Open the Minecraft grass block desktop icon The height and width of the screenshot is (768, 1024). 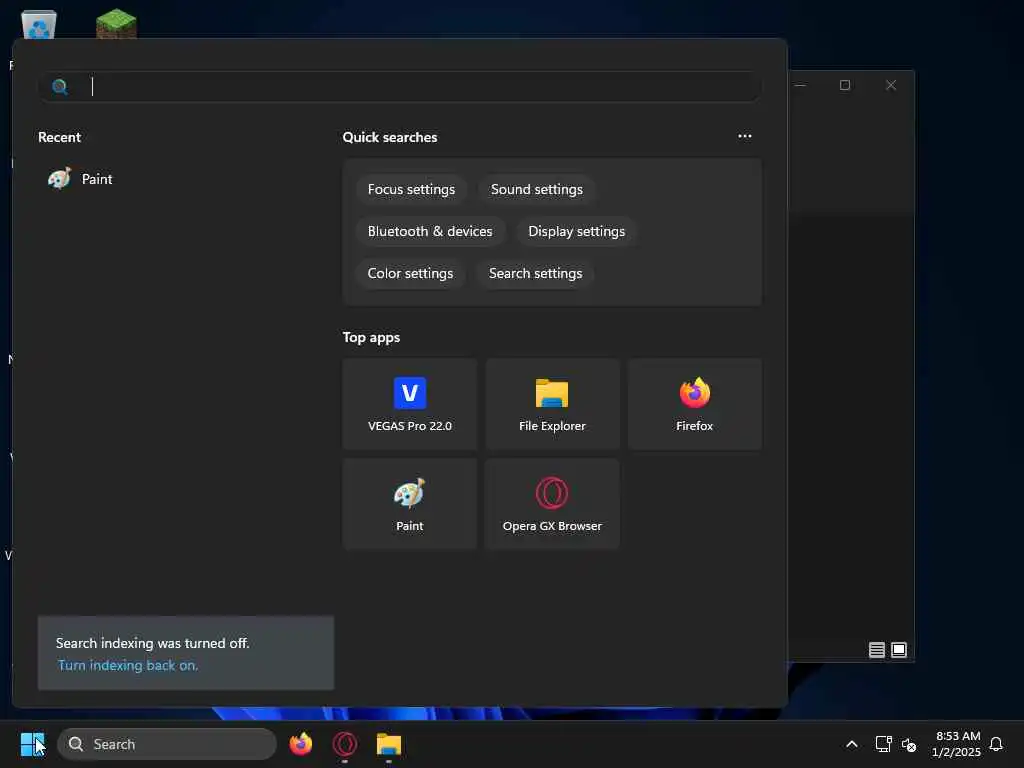(x=116, y=24)
